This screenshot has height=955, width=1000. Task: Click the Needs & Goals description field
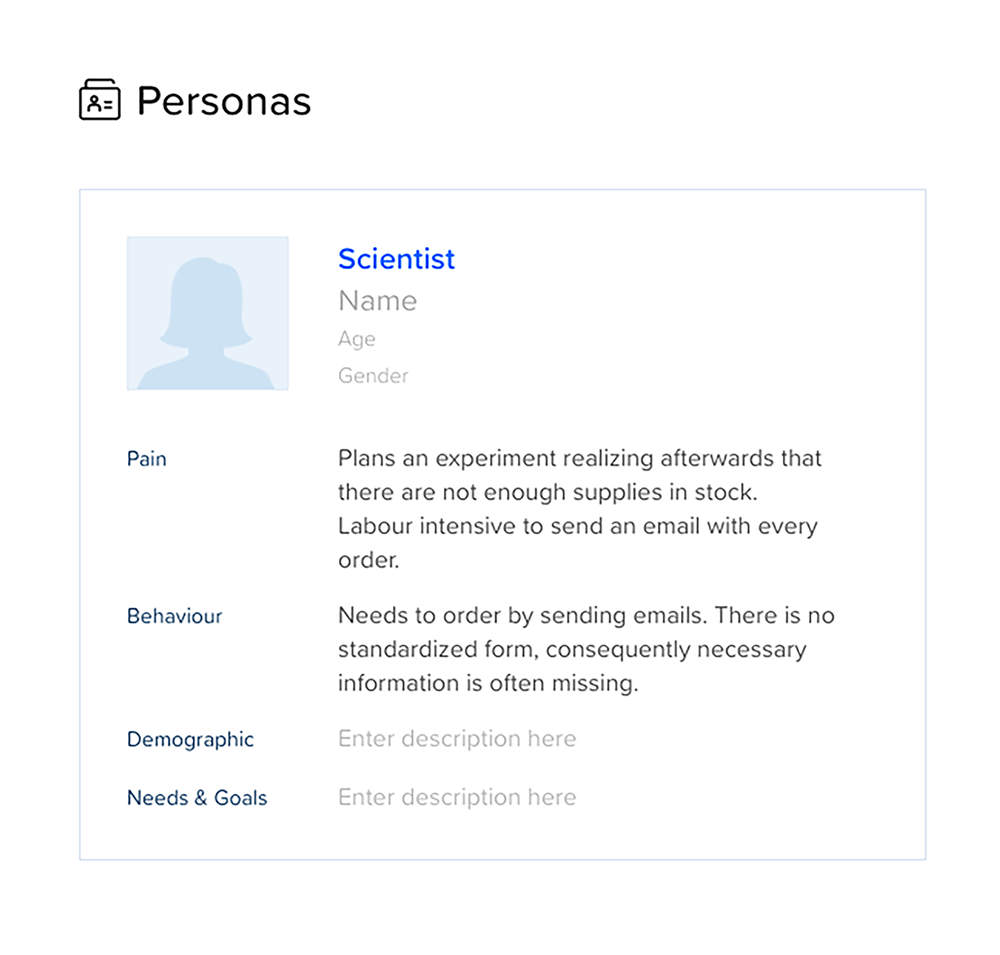tap(457, 797)
